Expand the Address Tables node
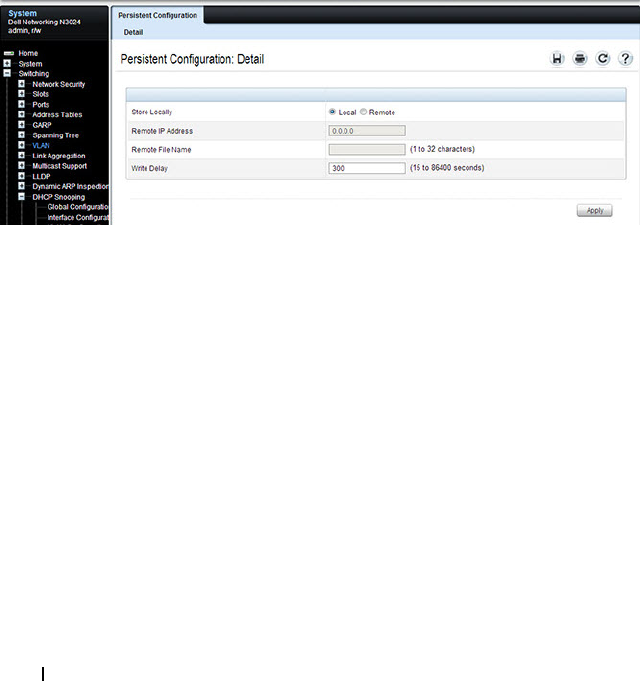641x681 pixels. pyautogui.click(x=21, y=114)
